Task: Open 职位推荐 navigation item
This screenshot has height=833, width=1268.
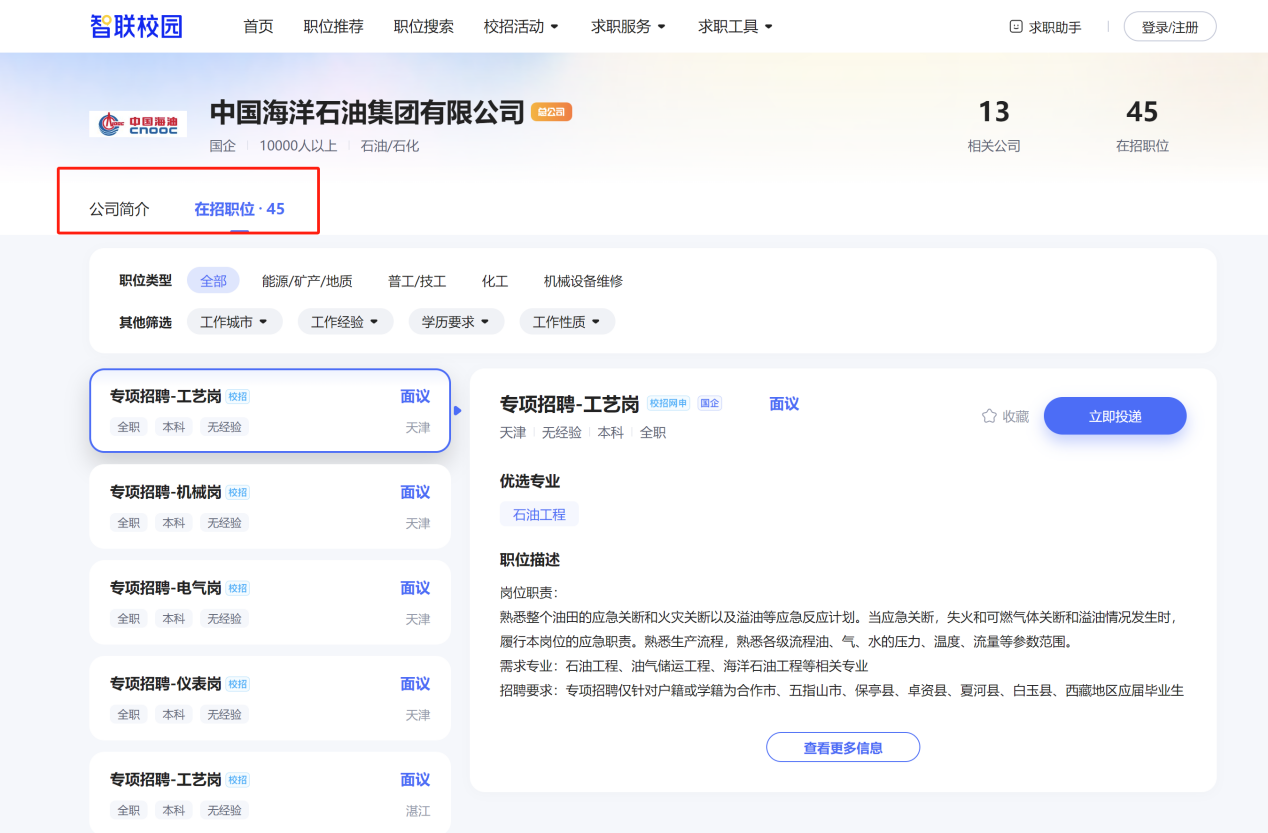Action: (x=334, y=27)
